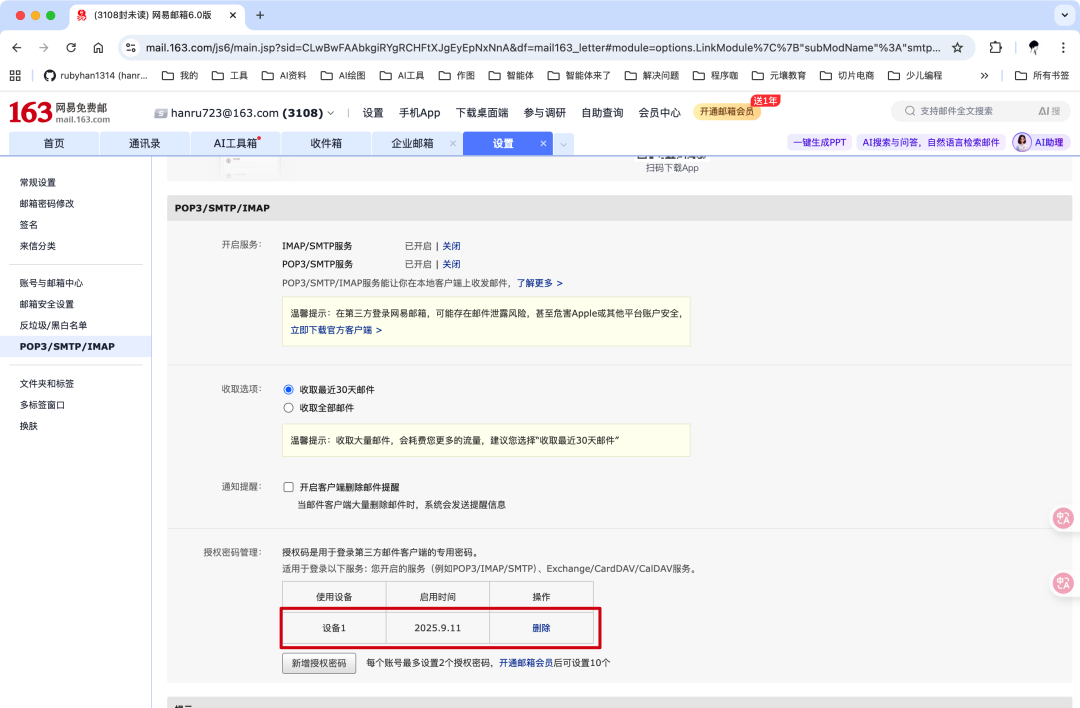Click the 一键生成PPT shortcut
Viewport: 1080px width, 708px height.
pyautogui.click(x=819, y=141)
